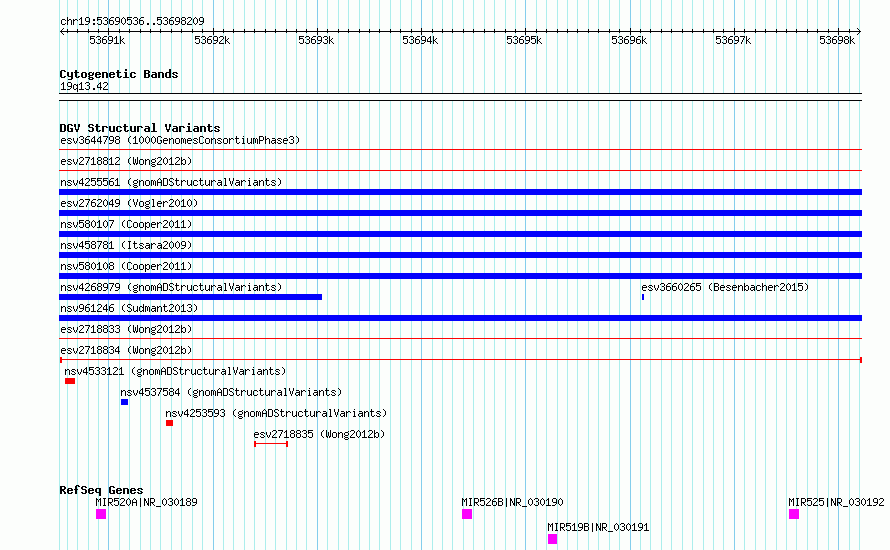Click the nsv580108 blue variant bar
This screenshot has width=890, height=550.
click(x=460, y=276)
